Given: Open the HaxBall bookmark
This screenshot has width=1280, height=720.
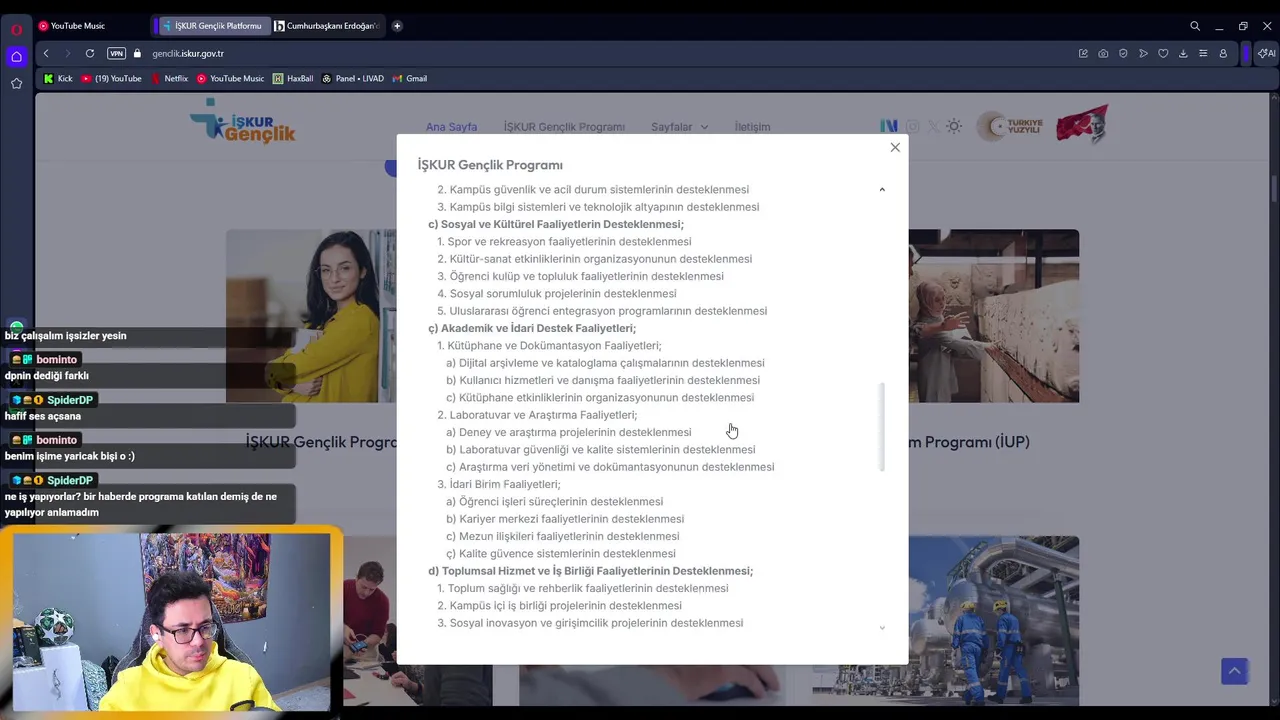Looking at the screenshot, I should point(294,78).
